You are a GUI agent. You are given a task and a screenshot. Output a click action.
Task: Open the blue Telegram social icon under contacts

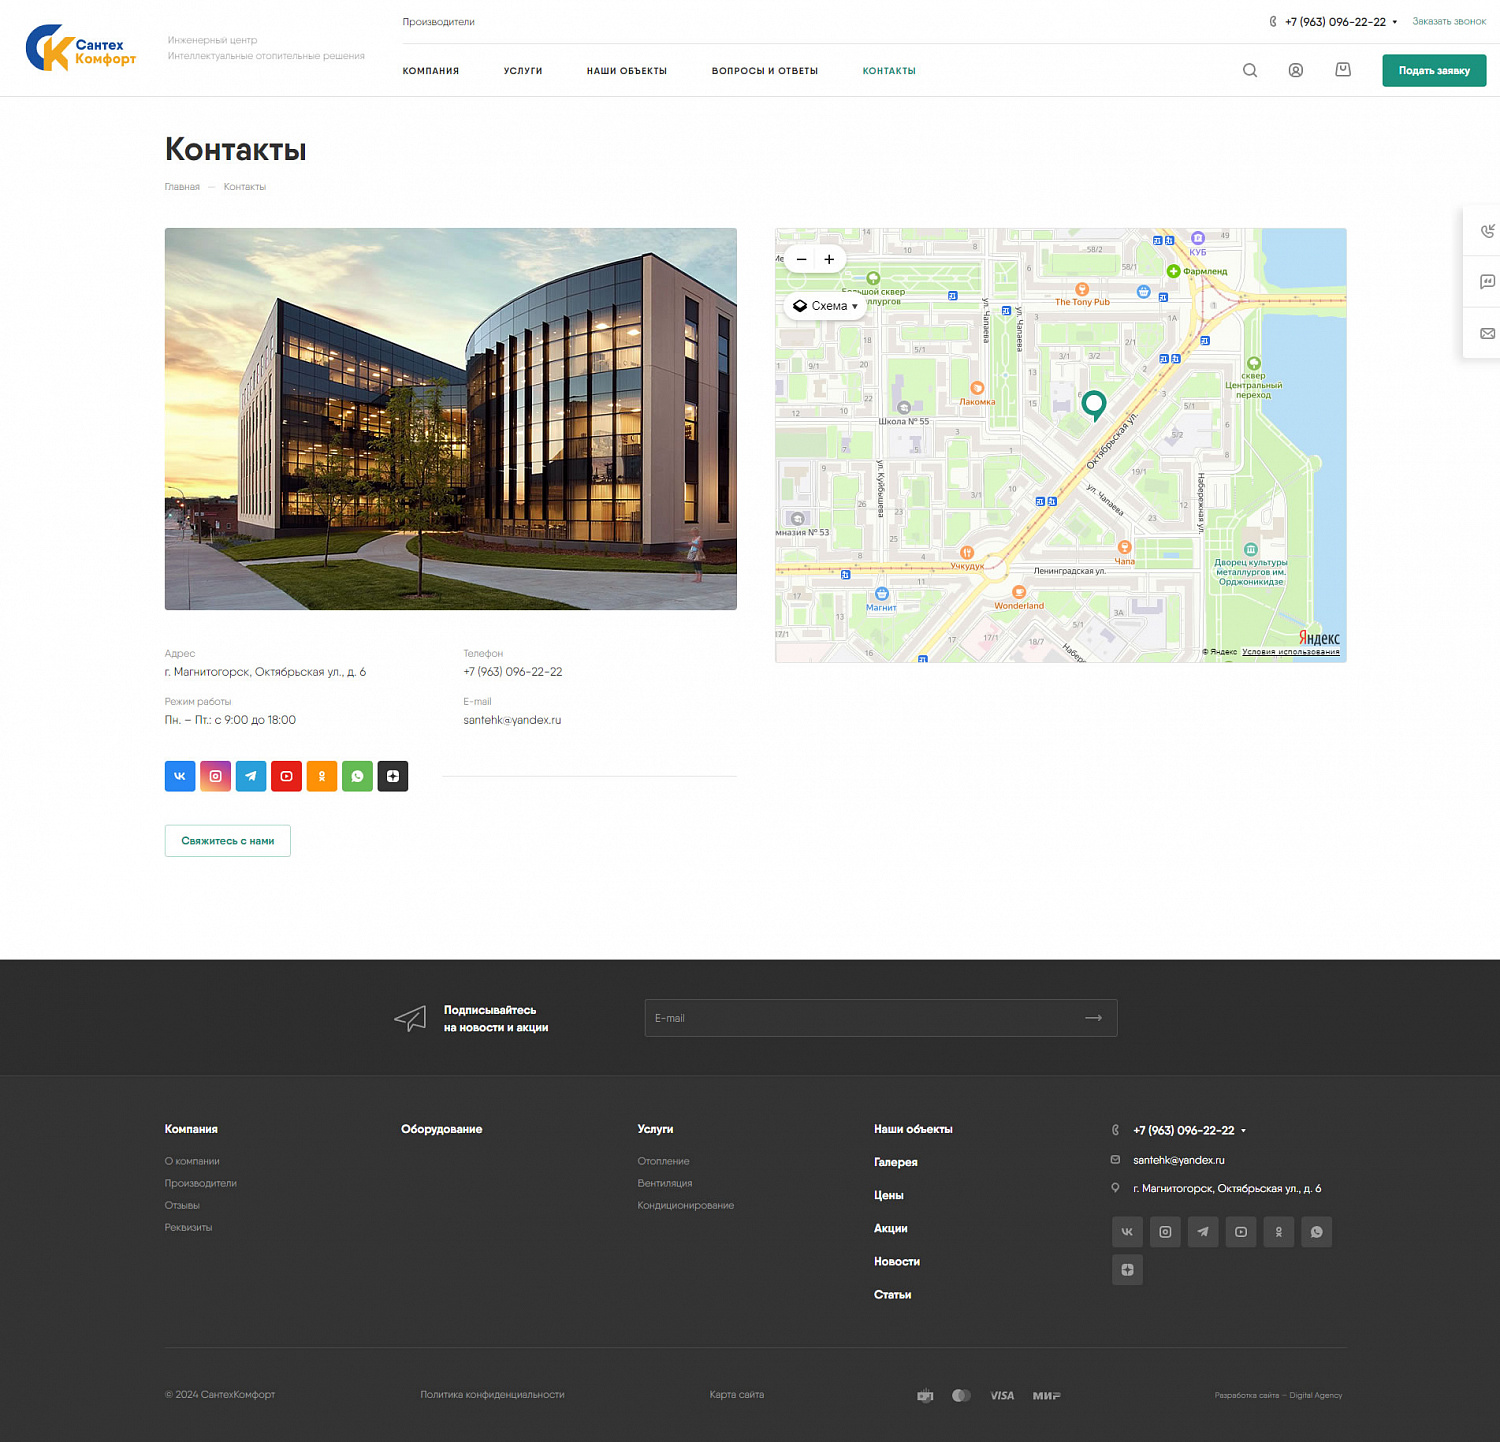pos(251,776)
